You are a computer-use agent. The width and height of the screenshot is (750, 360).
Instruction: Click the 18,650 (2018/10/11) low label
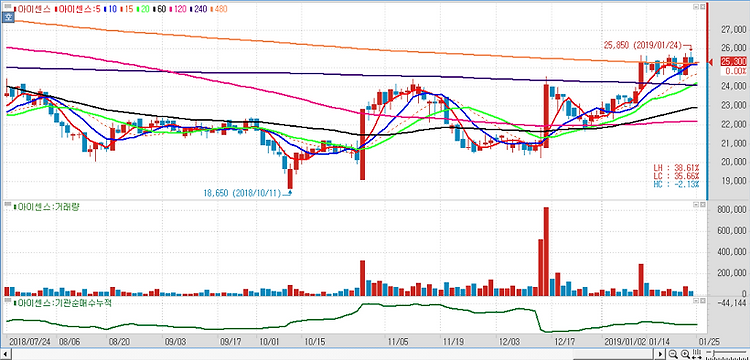point(243,194)
